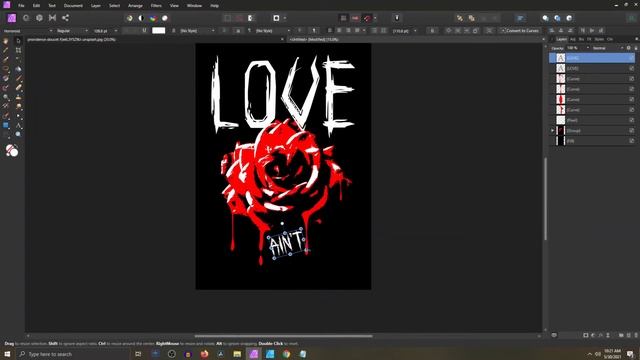Viewport: 640px width, 360px height.
Task: Open Chrome from the taskbar
Action: (286, 354)
